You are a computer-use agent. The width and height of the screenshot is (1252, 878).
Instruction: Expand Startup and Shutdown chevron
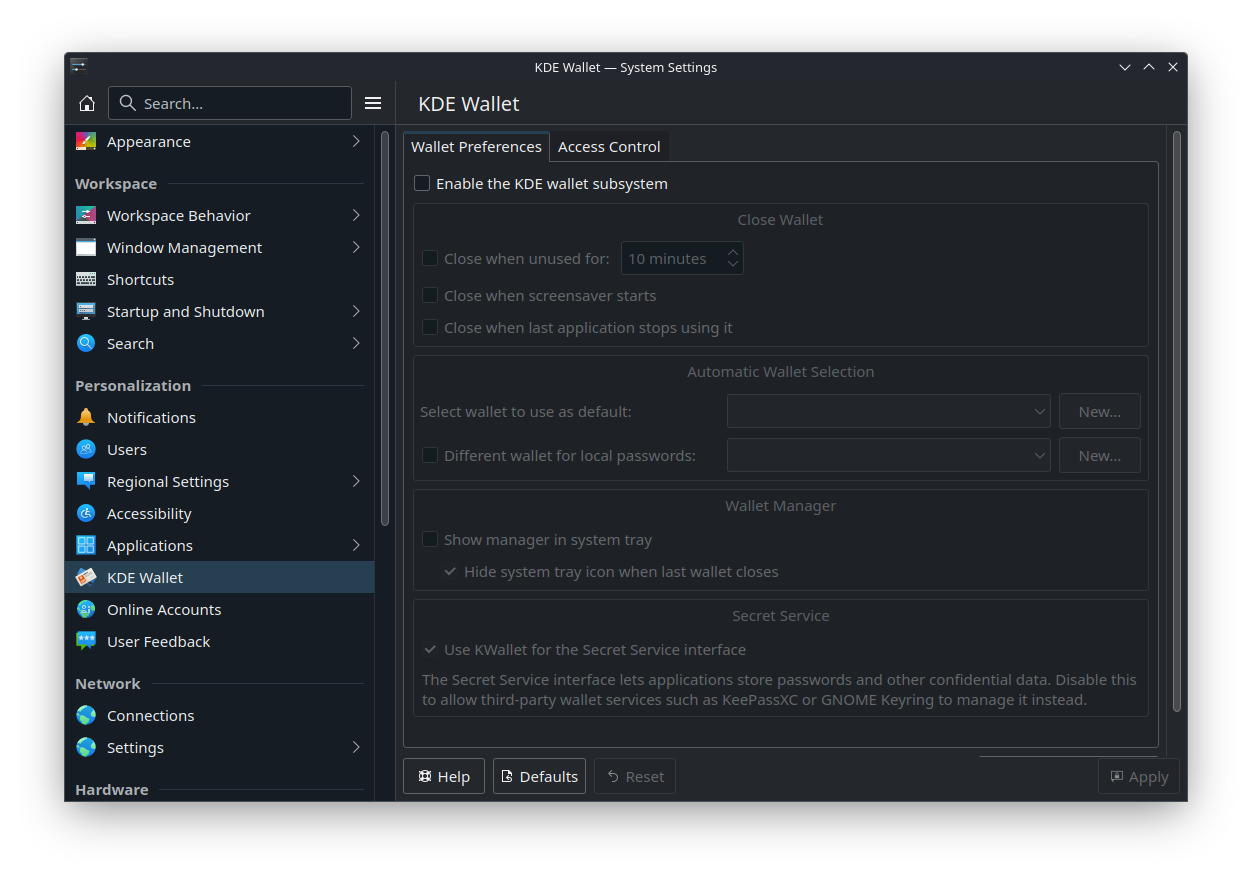[x=356, y=312]
